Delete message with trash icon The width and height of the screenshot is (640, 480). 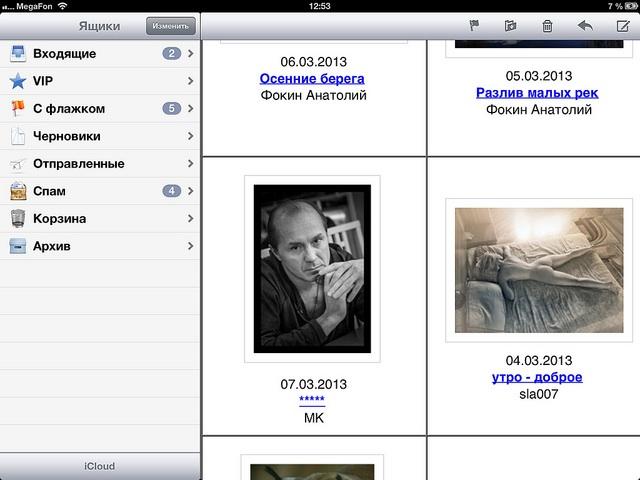tap(547, 26)
